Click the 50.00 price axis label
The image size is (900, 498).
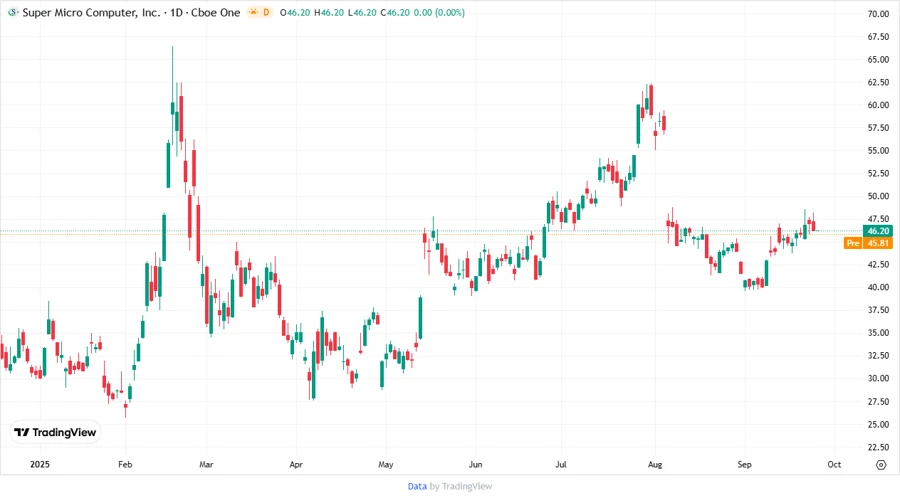[x=878, y=196]
